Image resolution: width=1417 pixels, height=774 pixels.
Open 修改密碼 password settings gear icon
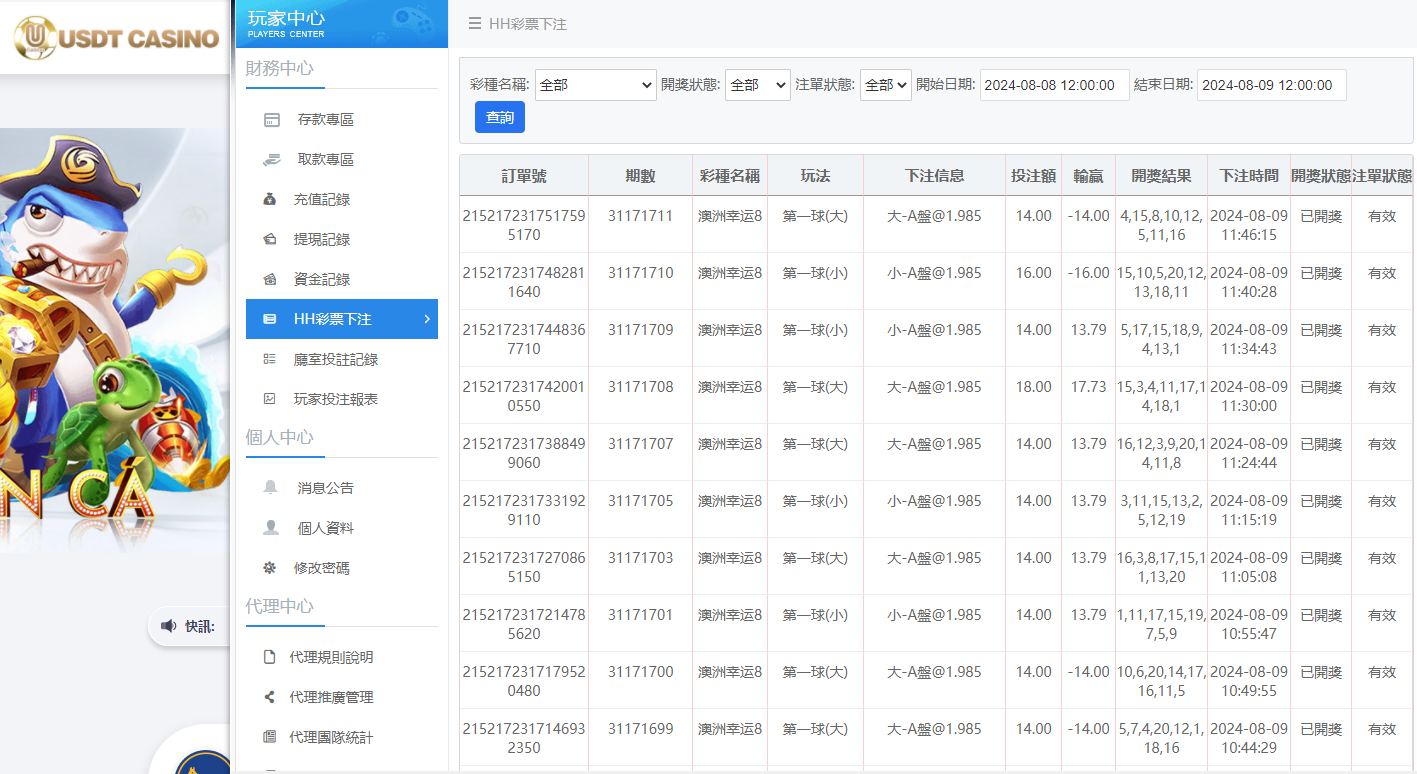pyautogui.click(x=272, y=567)
